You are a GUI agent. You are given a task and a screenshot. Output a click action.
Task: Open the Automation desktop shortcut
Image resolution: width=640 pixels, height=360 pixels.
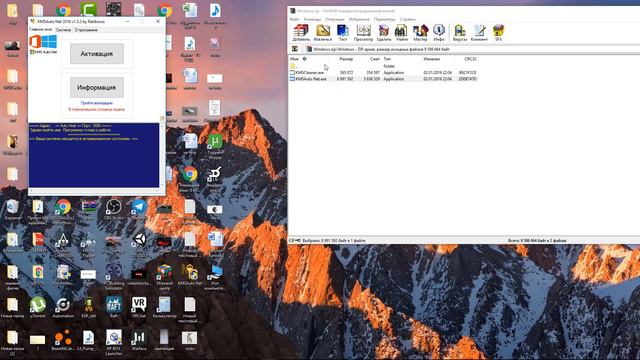click(63, 307)
